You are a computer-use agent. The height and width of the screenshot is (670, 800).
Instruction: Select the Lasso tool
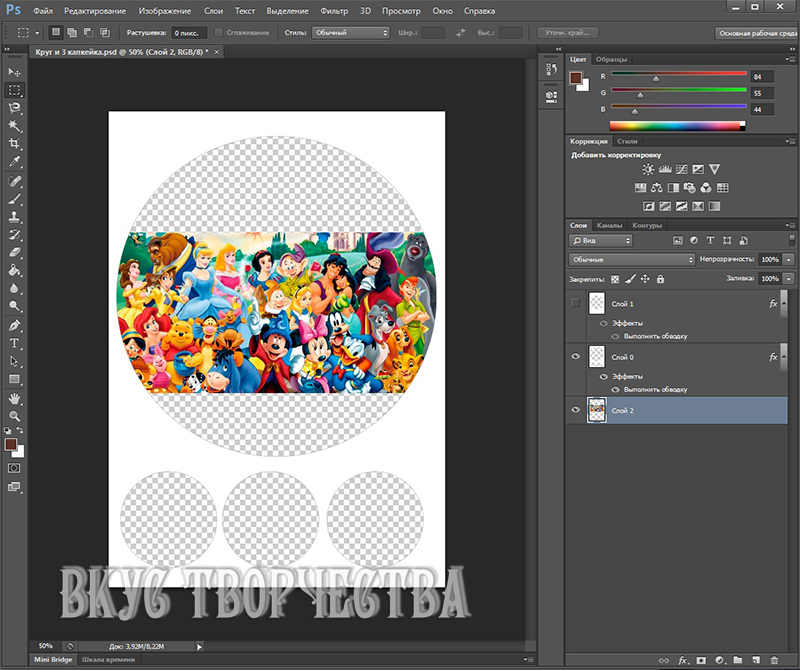pos(14,108)
